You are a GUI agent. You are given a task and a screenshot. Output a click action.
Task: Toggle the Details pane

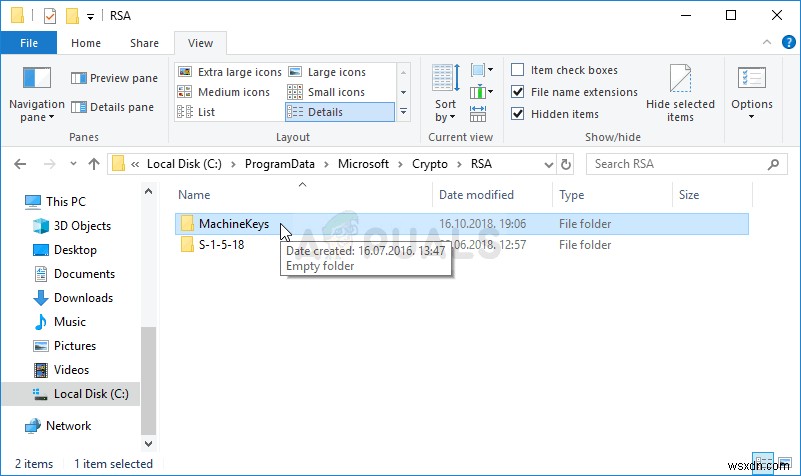click(x=112, y=107)
